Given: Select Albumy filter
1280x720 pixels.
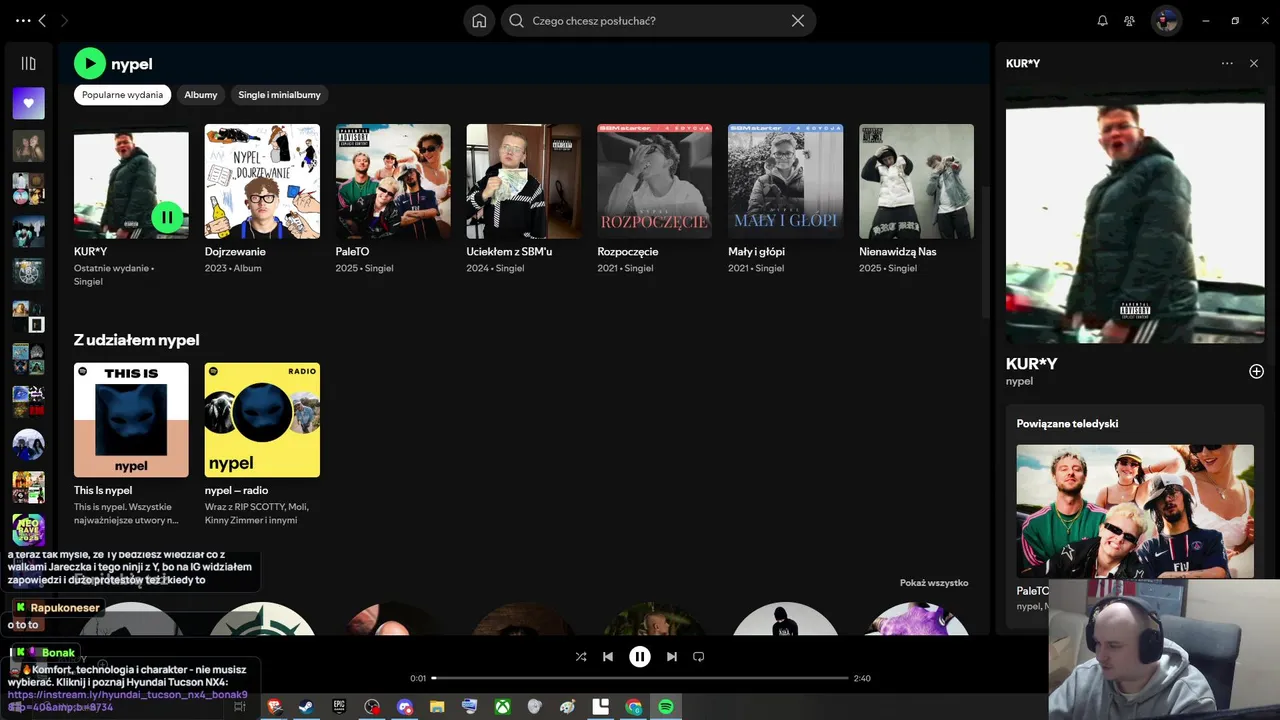Looking at the screenshot, I should tap(201, 95).
